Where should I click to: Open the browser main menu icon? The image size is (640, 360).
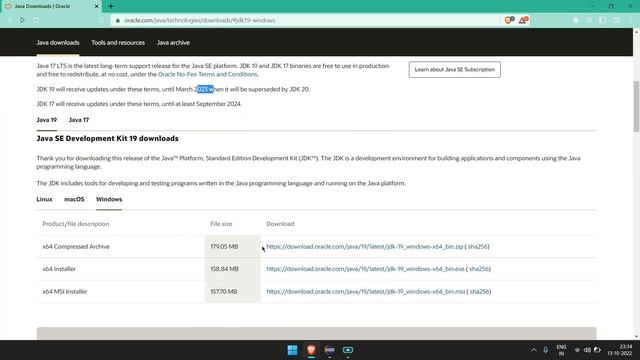click(x=630, y=20)
